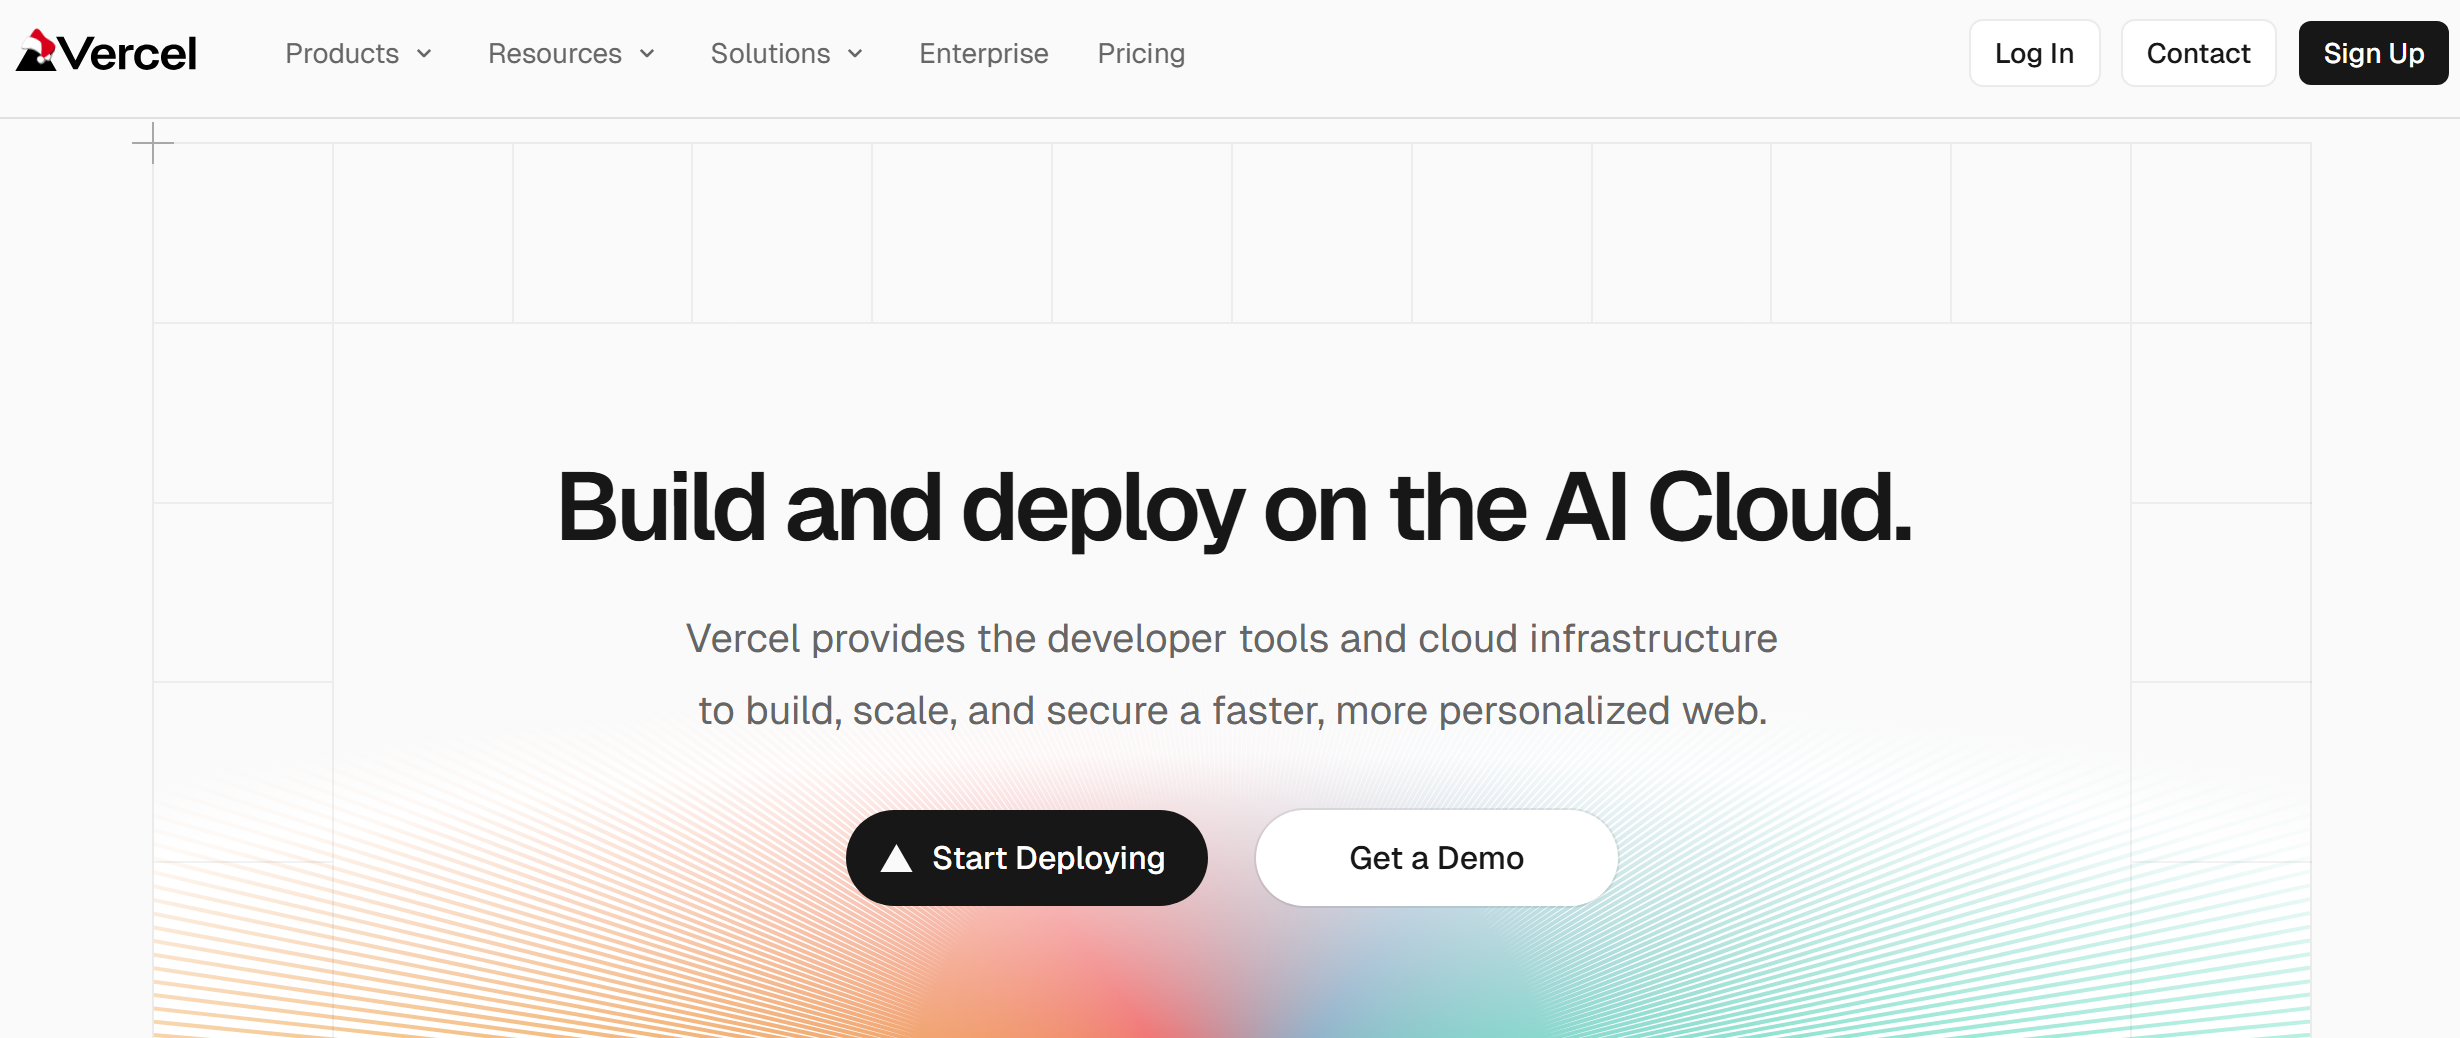
Task: Click the Contact button
Action: [x=2198, y=54]
